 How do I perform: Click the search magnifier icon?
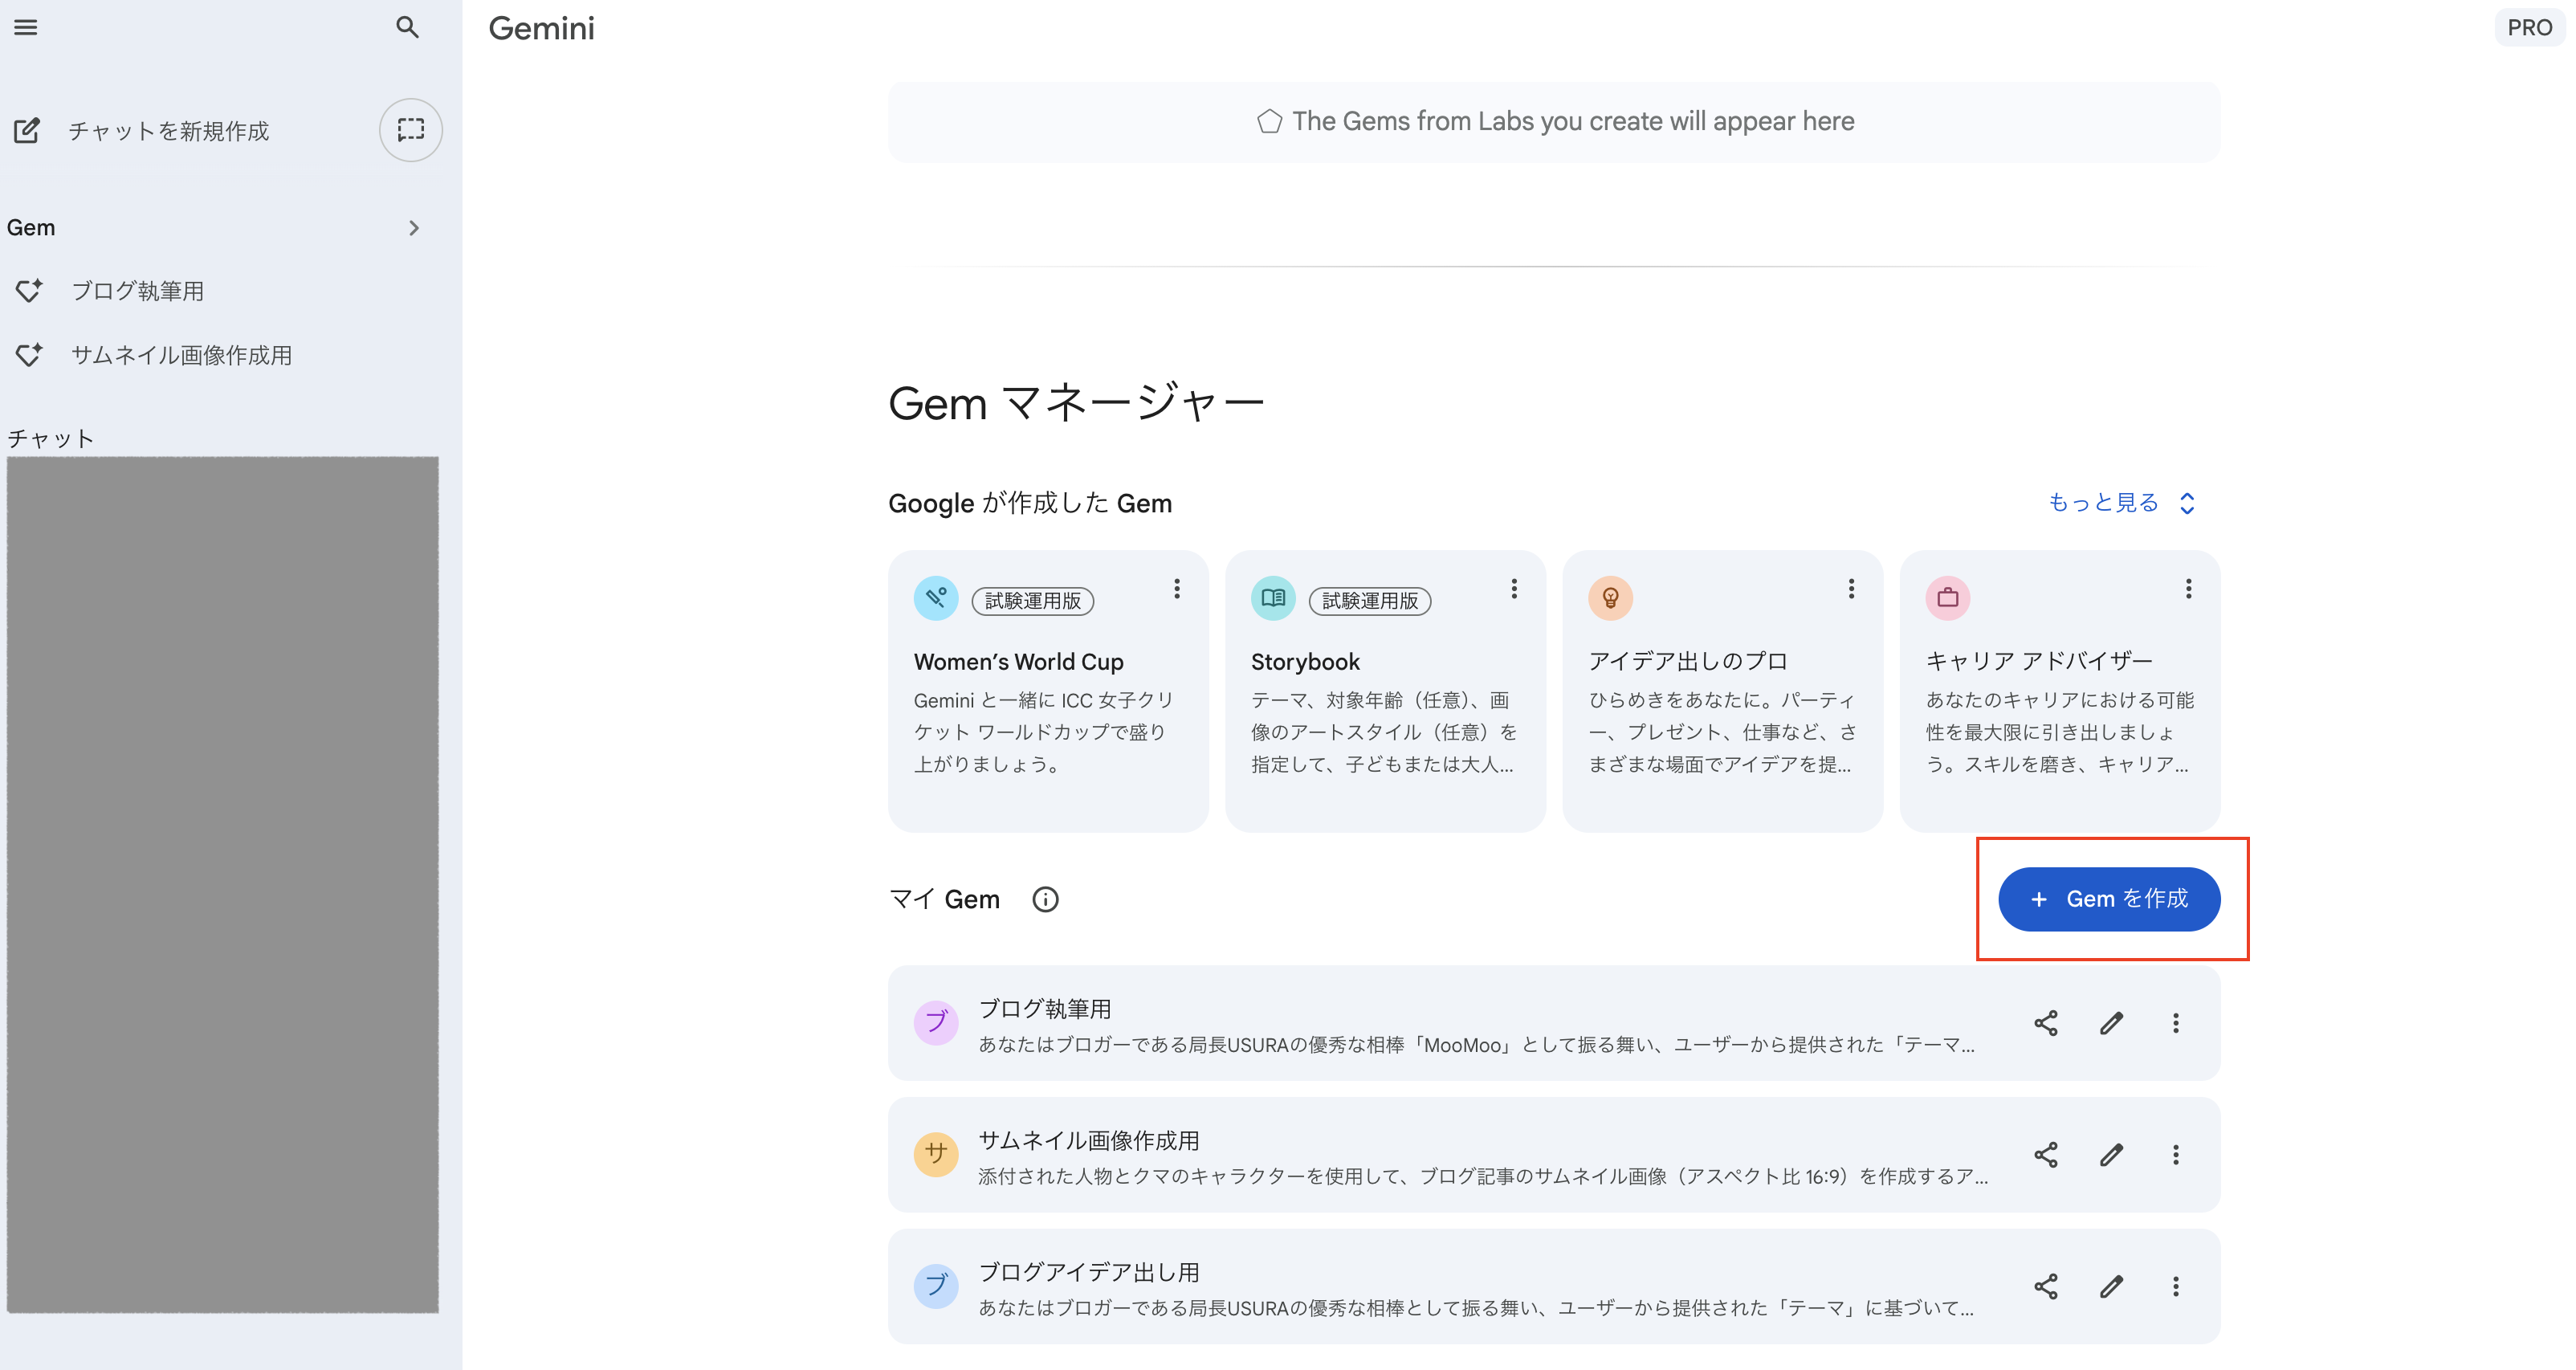407,27
